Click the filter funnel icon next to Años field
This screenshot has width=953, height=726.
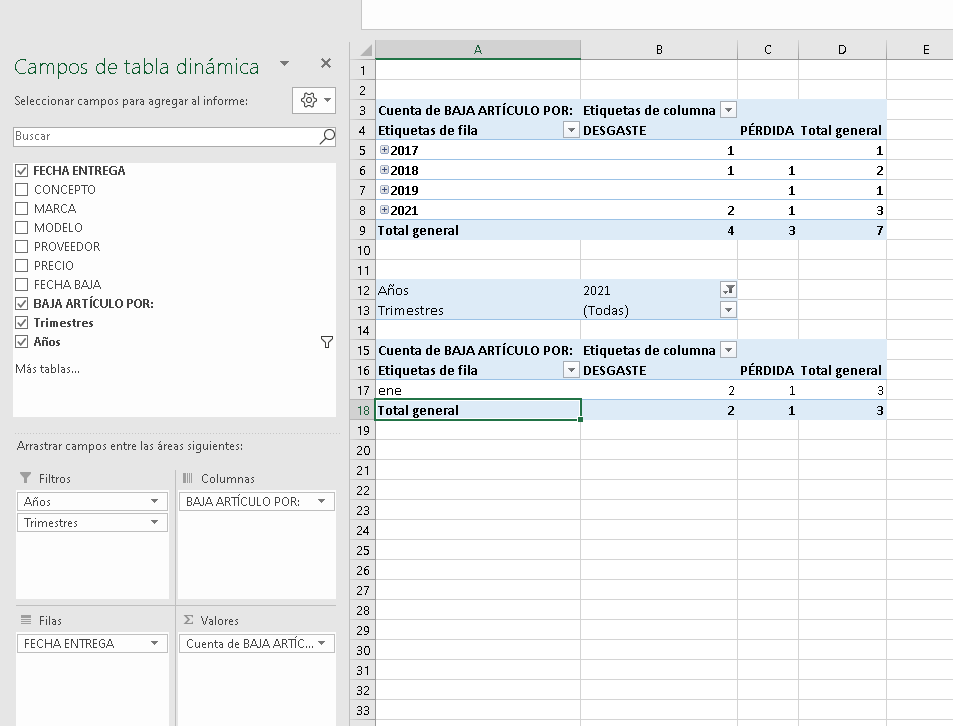pyautogui.click(x=326, y=342)
